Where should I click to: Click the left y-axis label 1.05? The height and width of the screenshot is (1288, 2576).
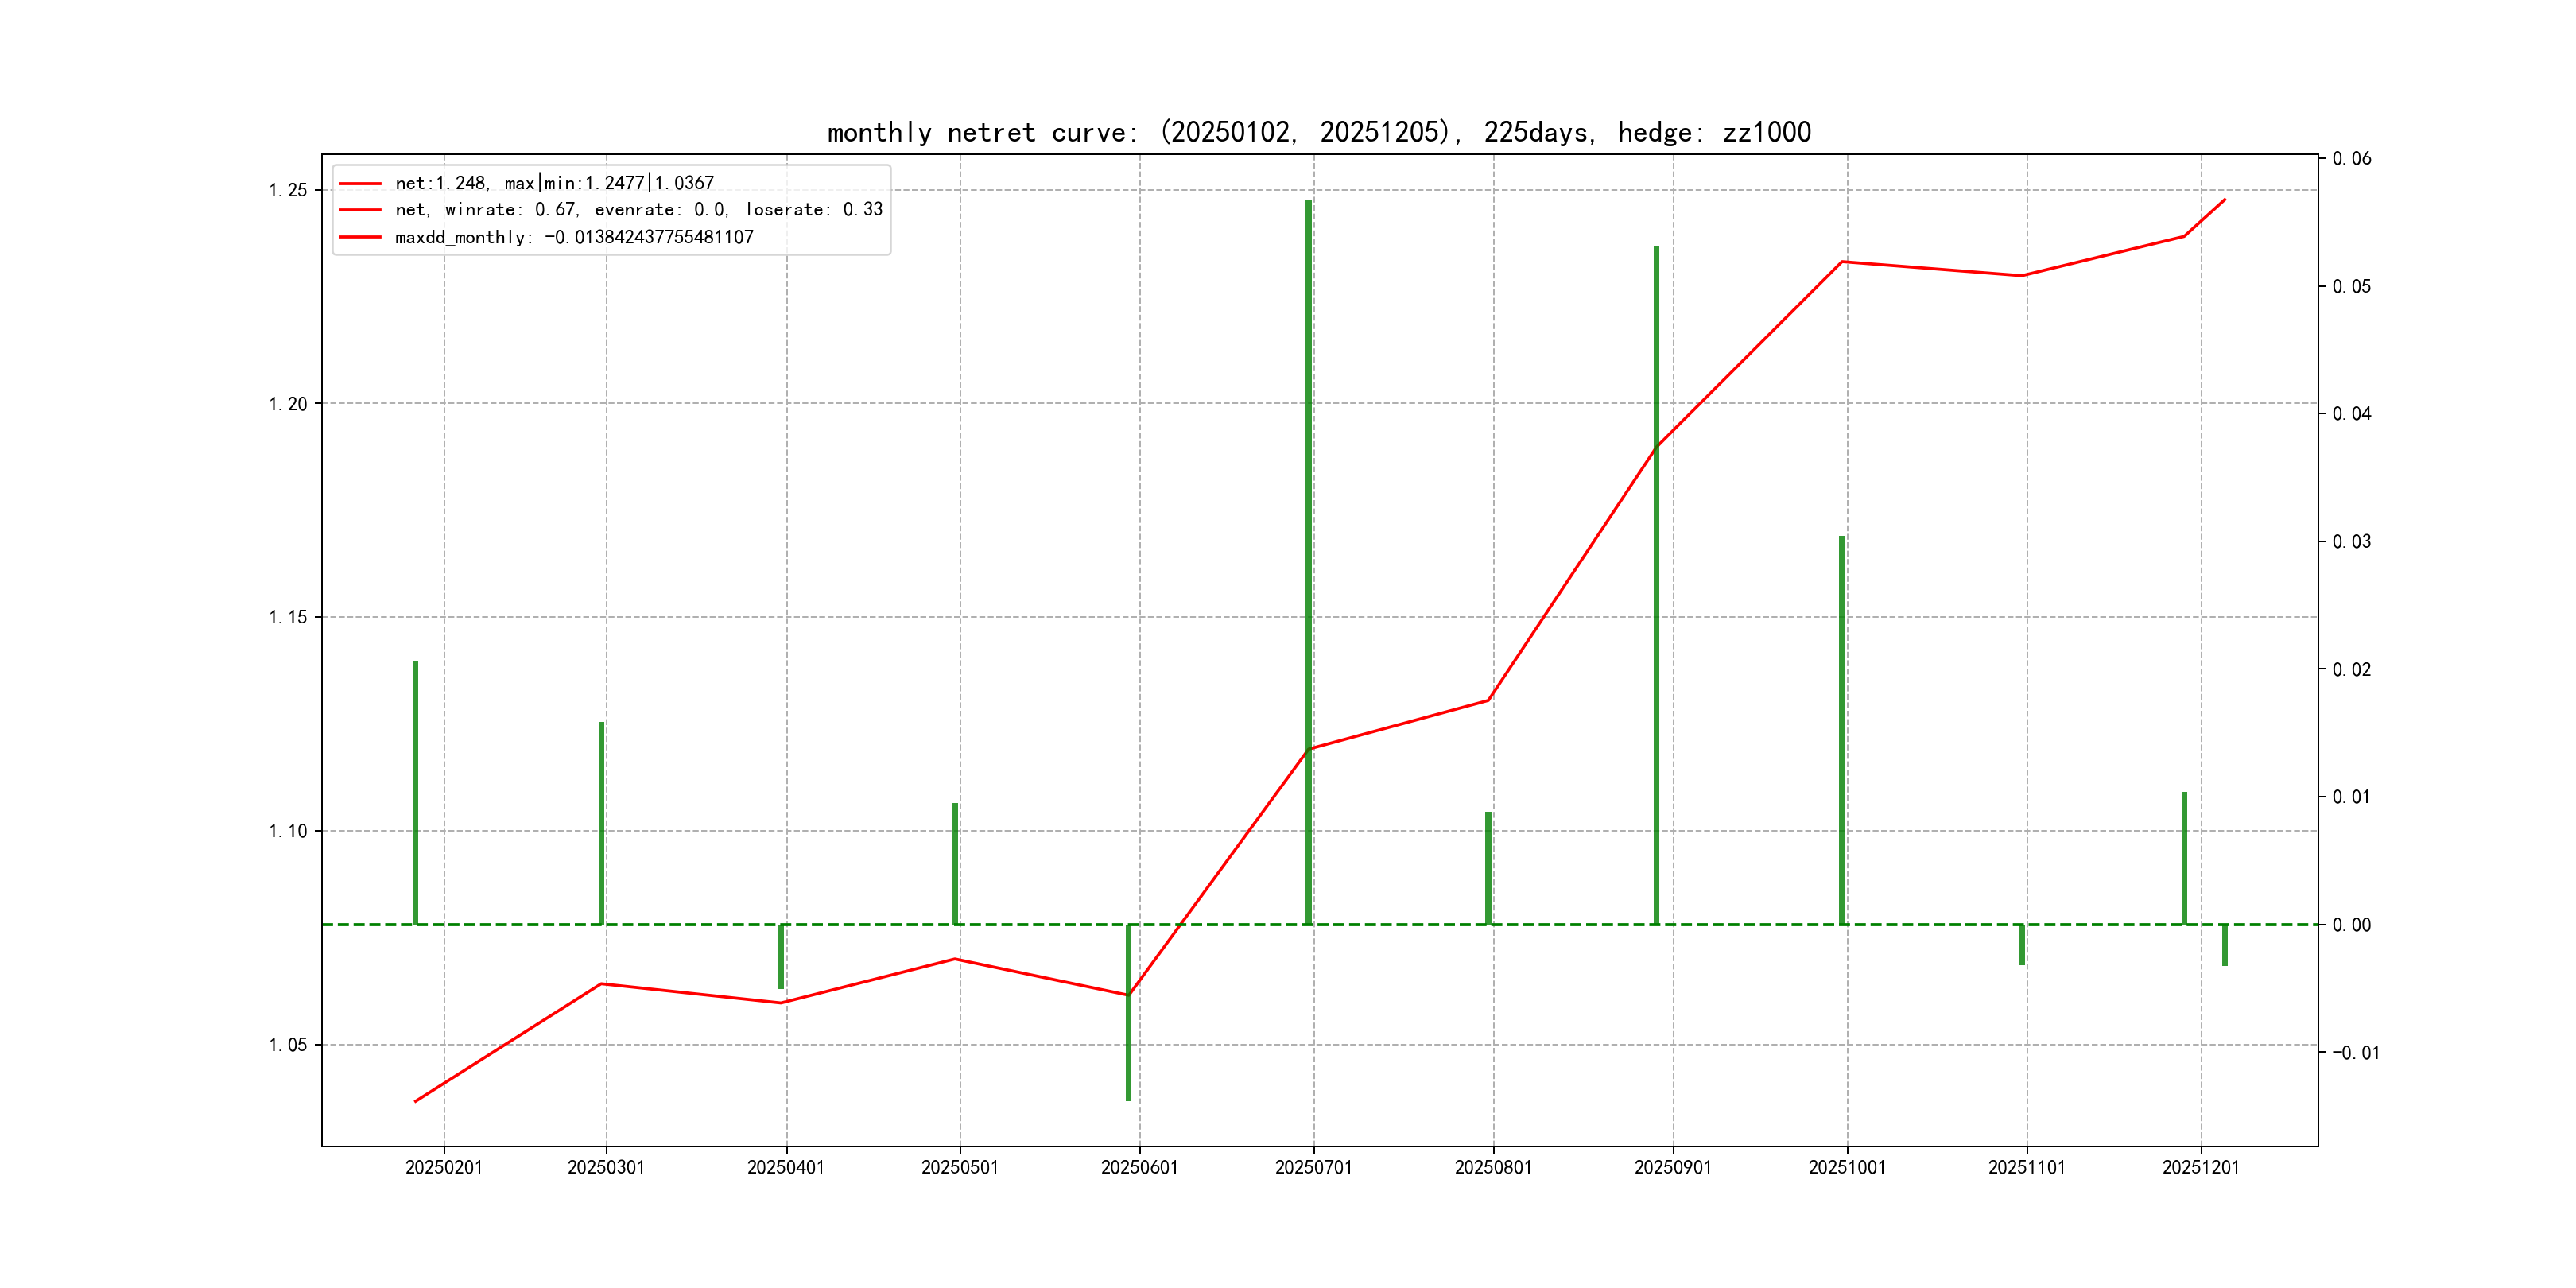point(288,1045)
